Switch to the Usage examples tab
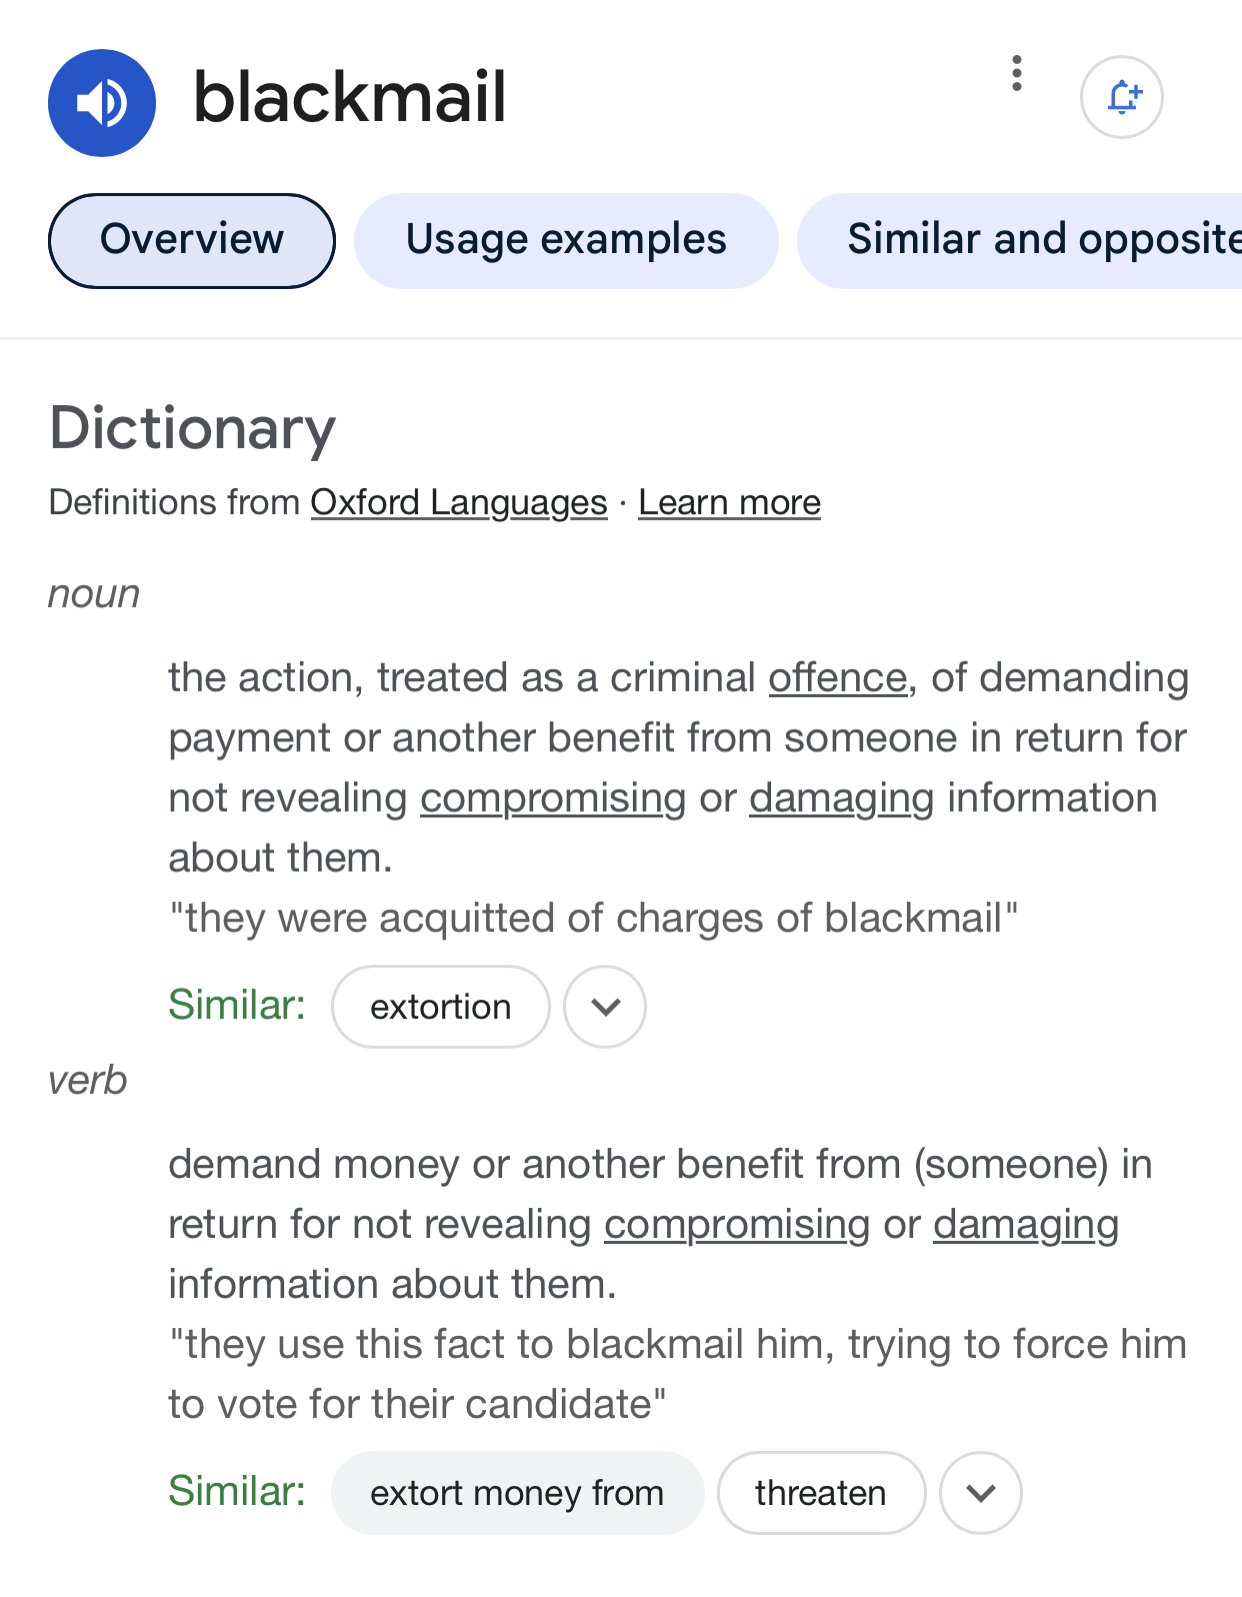 click(x=566, y=241)
